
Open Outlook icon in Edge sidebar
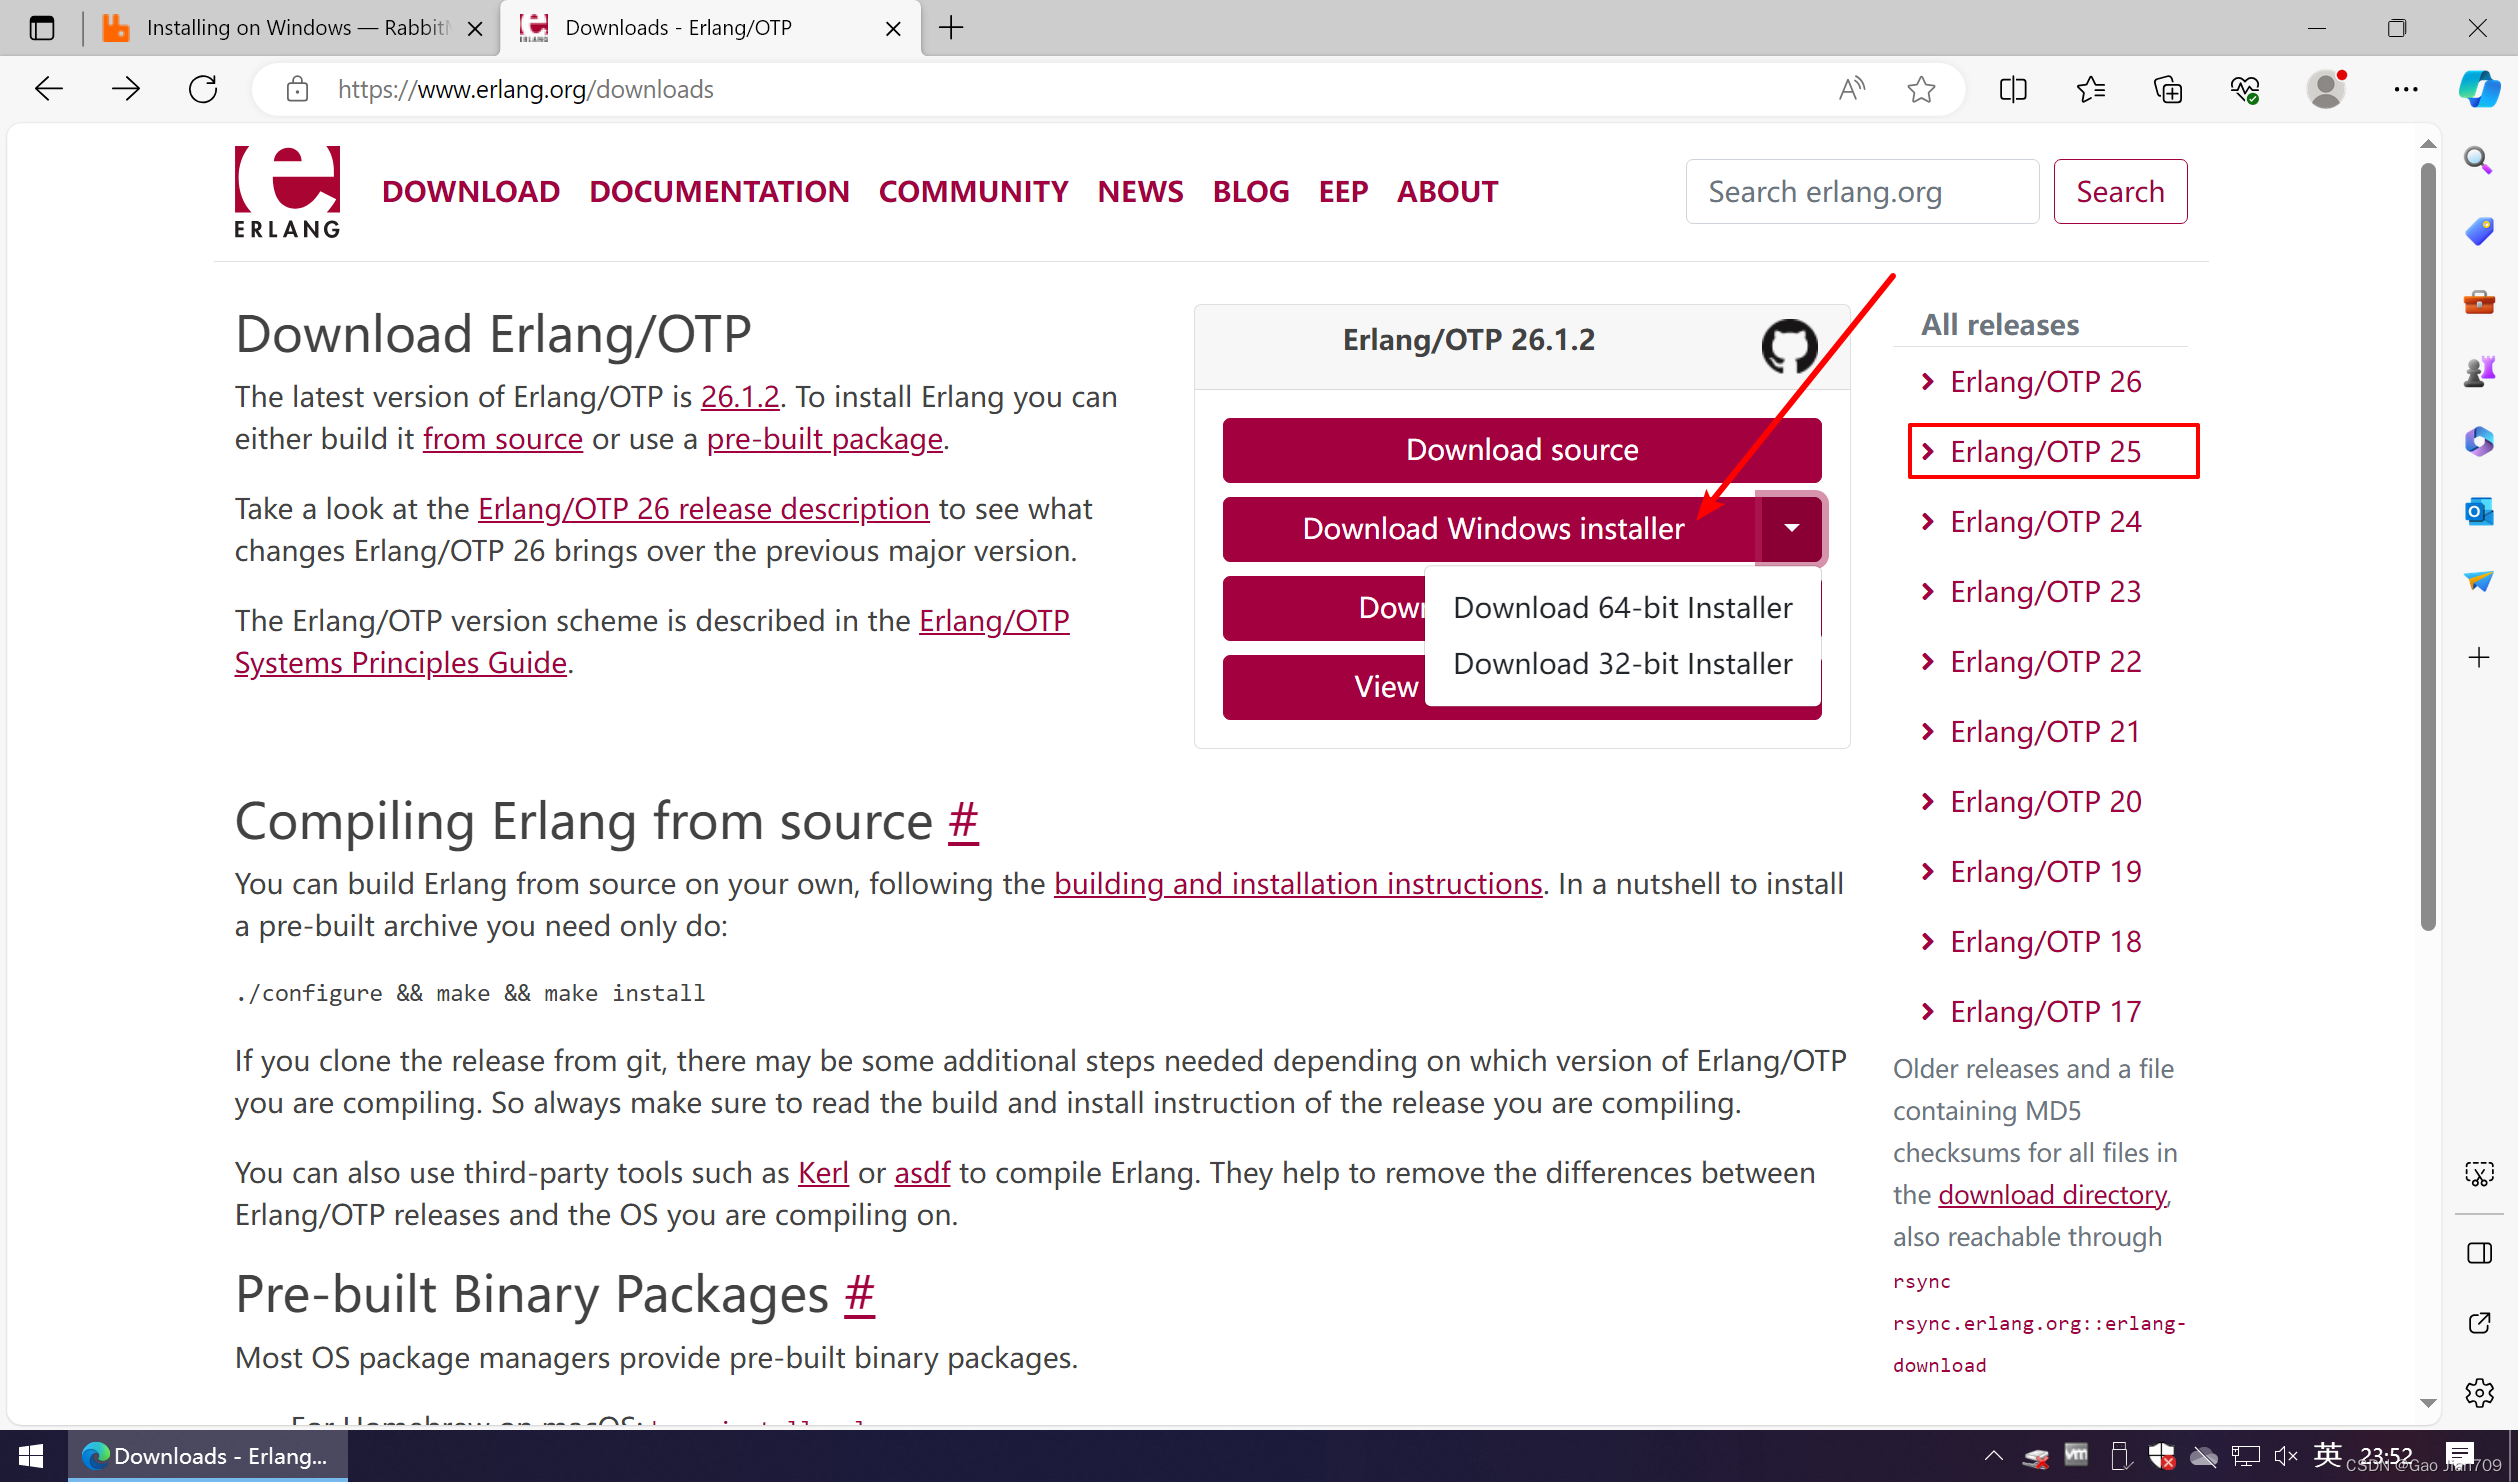[2478, 511]
